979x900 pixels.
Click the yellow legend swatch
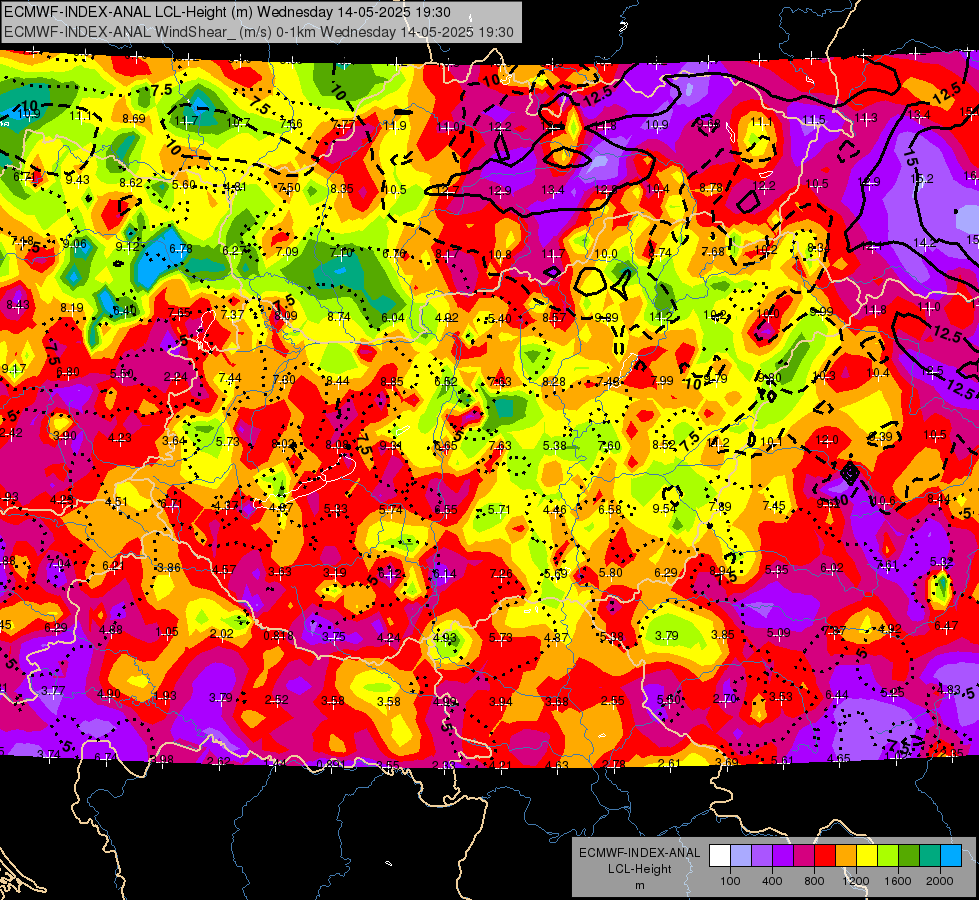point(867,855)
